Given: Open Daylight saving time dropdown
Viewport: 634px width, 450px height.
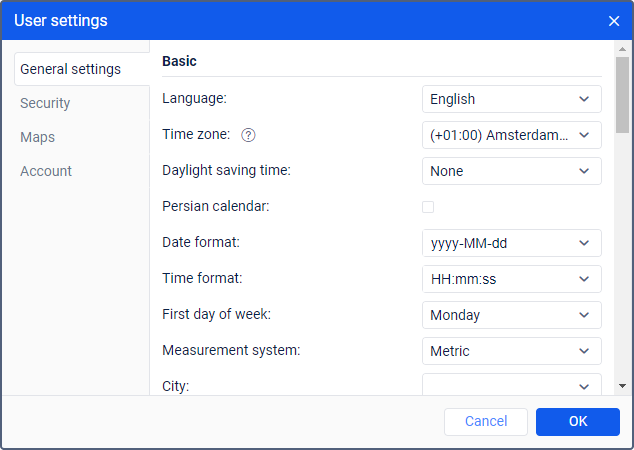Looking at the screenshot, I should pyautogui.click(x=511, y=171).
